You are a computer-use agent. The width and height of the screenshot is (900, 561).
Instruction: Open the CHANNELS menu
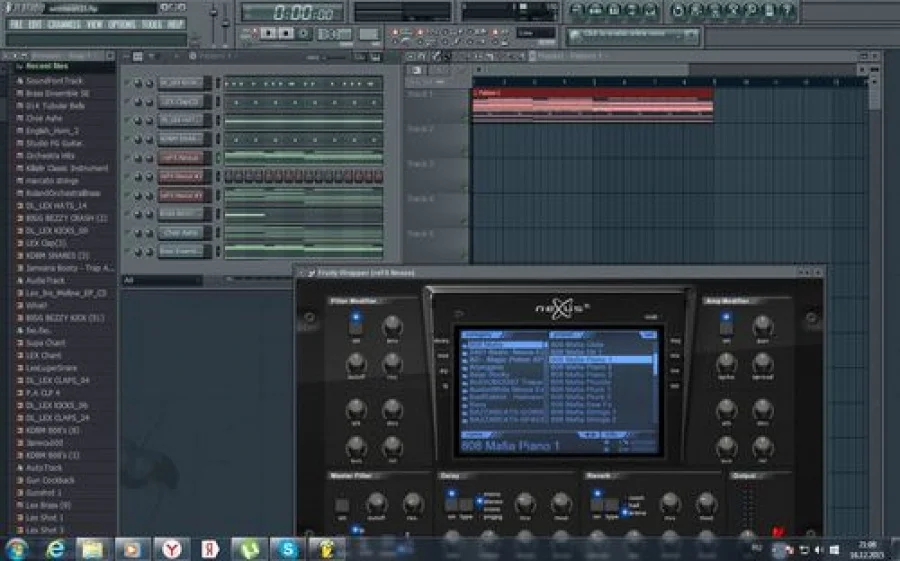coord(64,24)
